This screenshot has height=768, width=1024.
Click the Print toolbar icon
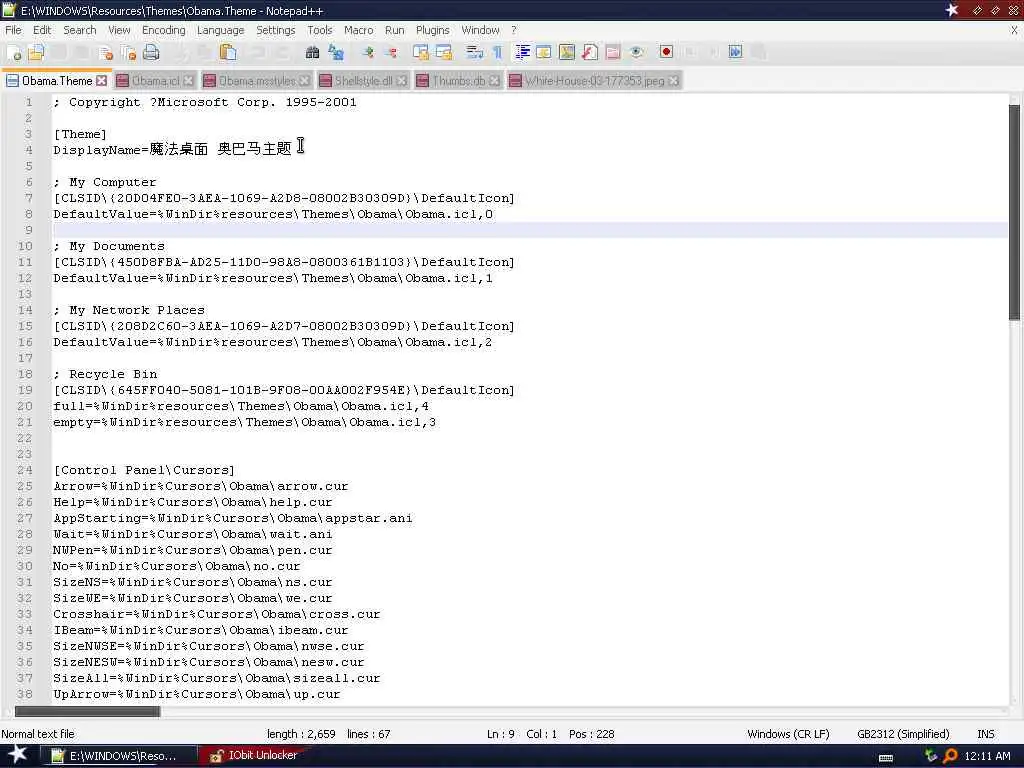tap(151, 52)
